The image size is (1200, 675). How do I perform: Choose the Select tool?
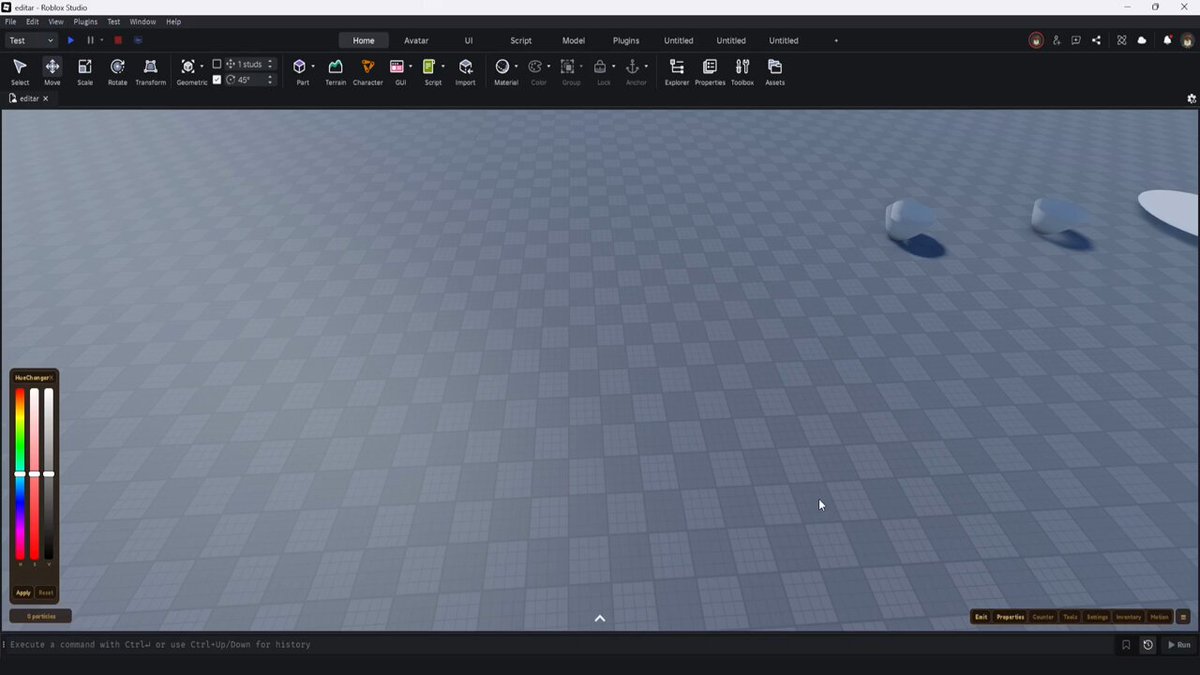20,71
